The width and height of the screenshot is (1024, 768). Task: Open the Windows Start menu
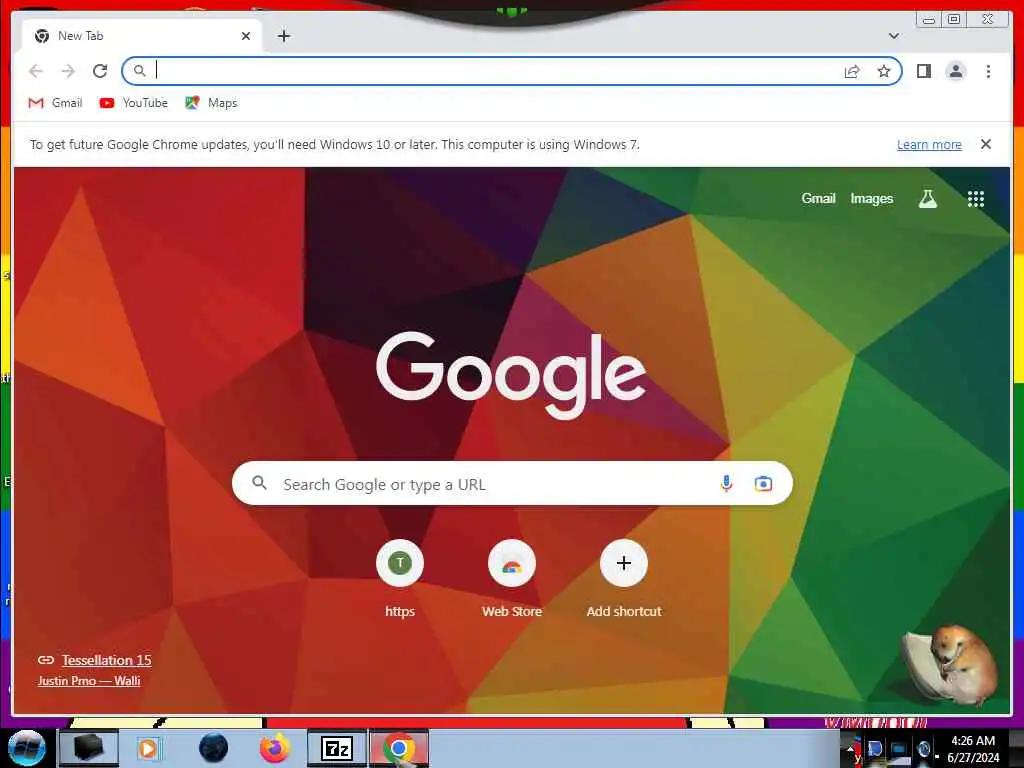tap(27, 748)
